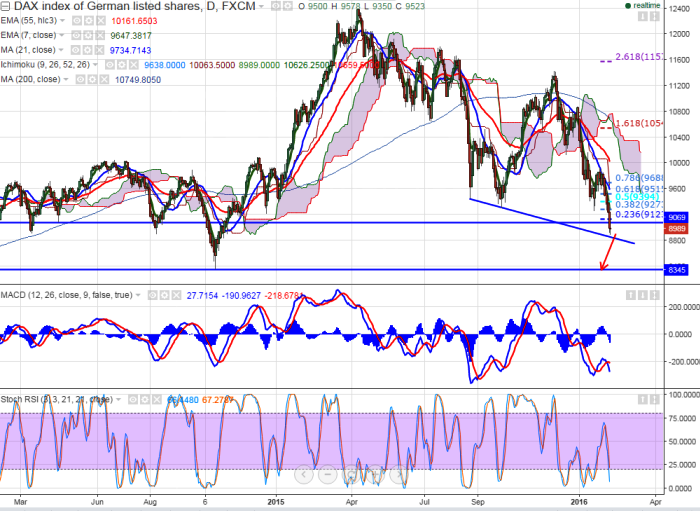
Task: Open Ichimoku indicator settings gear
Action: pyautogui.click(x=122, y=65)
